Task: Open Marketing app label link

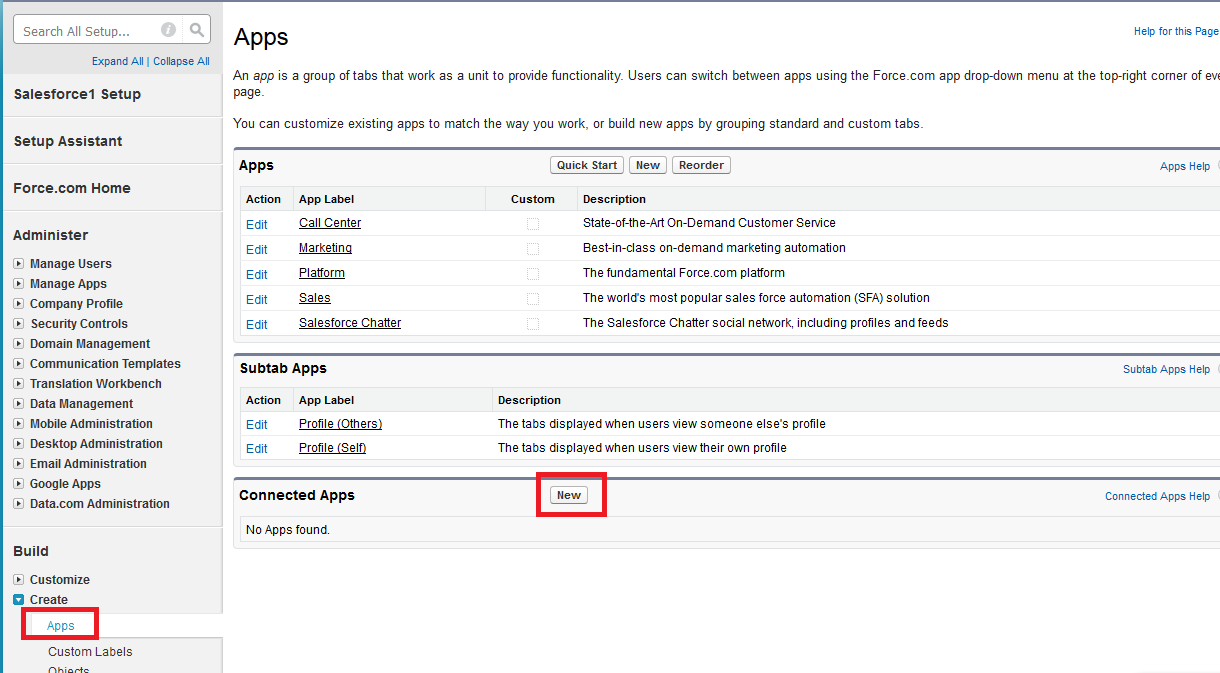Action: coord(325,248)
